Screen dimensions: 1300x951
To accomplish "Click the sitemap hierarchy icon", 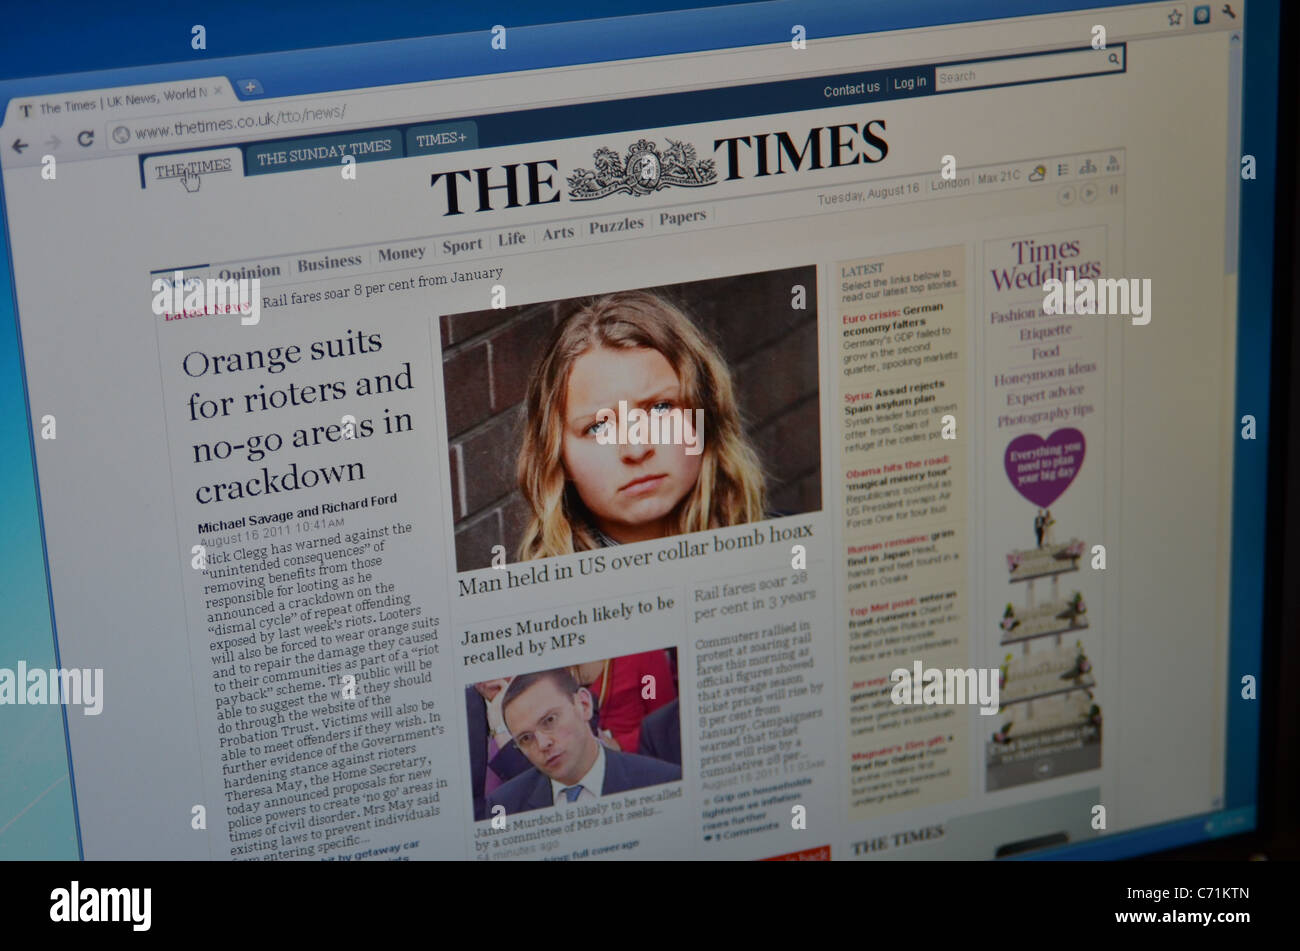I will (1087, 166).
